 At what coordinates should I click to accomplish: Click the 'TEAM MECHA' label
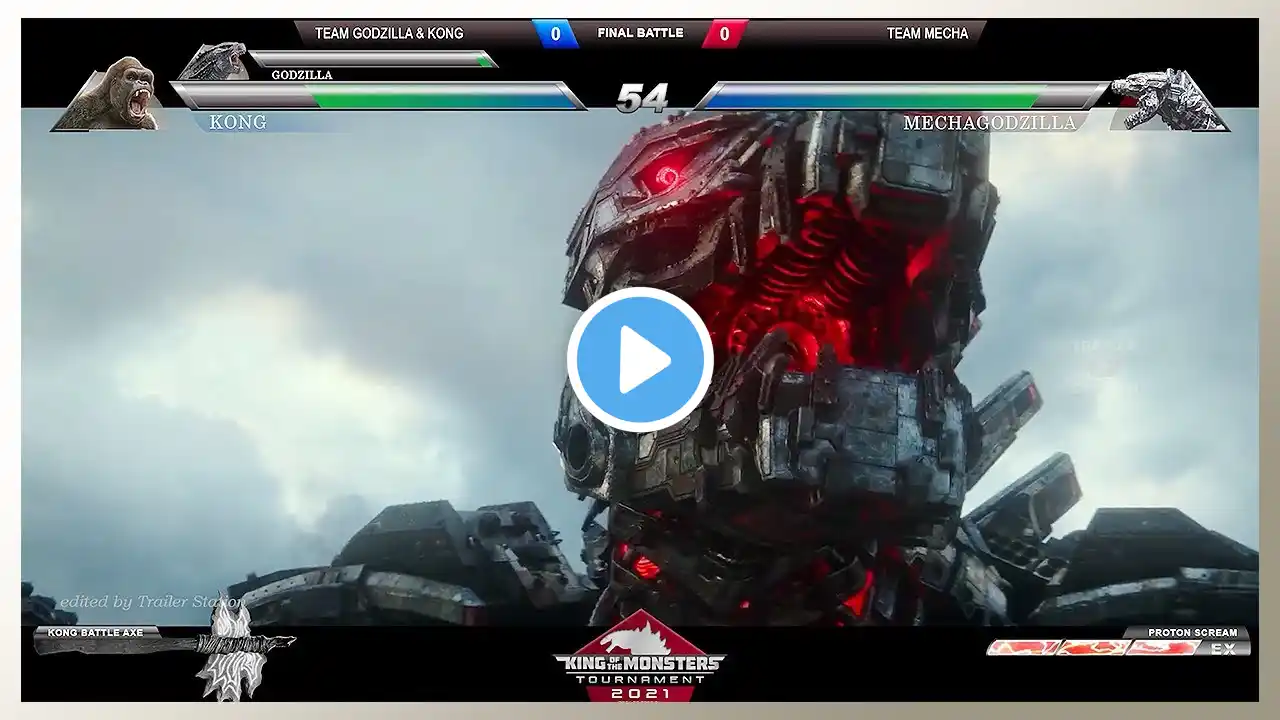click(927, 33)
